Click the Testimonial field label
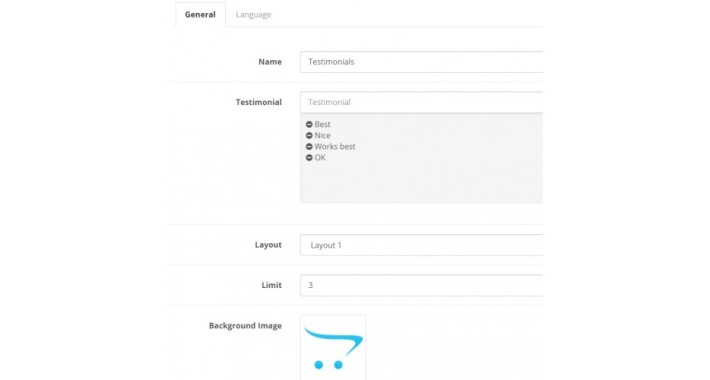 pyautogui.click(x=259, y=102)
